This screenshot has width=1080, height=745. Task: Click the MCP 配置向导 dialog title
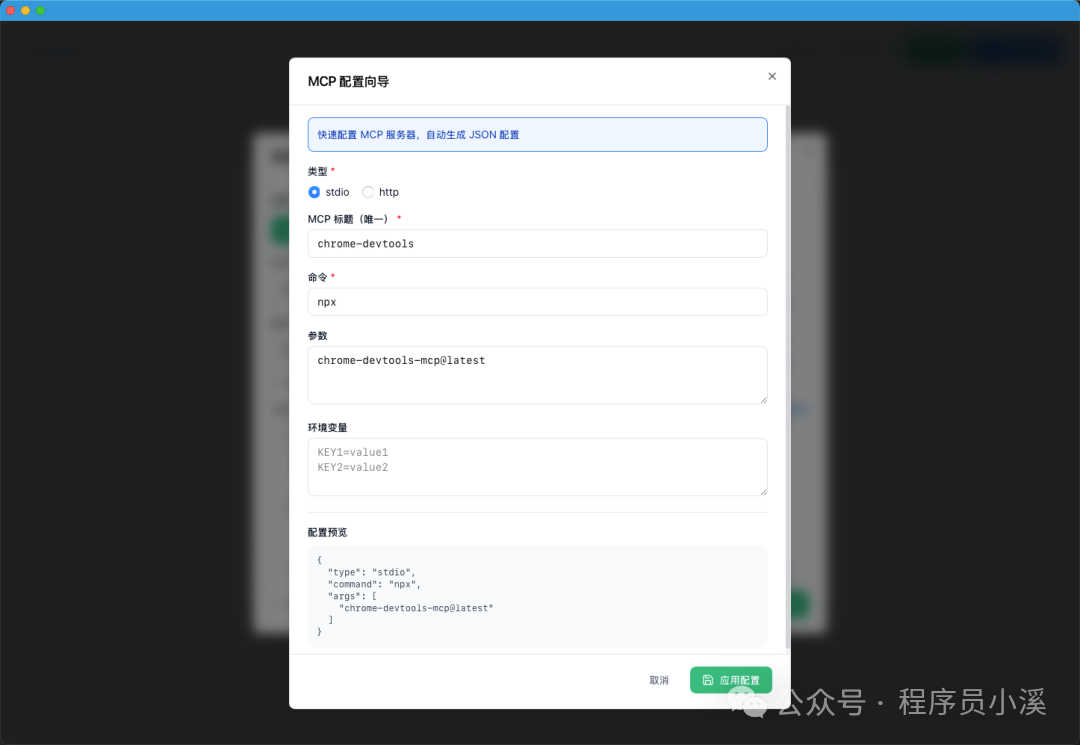(348, 82)
